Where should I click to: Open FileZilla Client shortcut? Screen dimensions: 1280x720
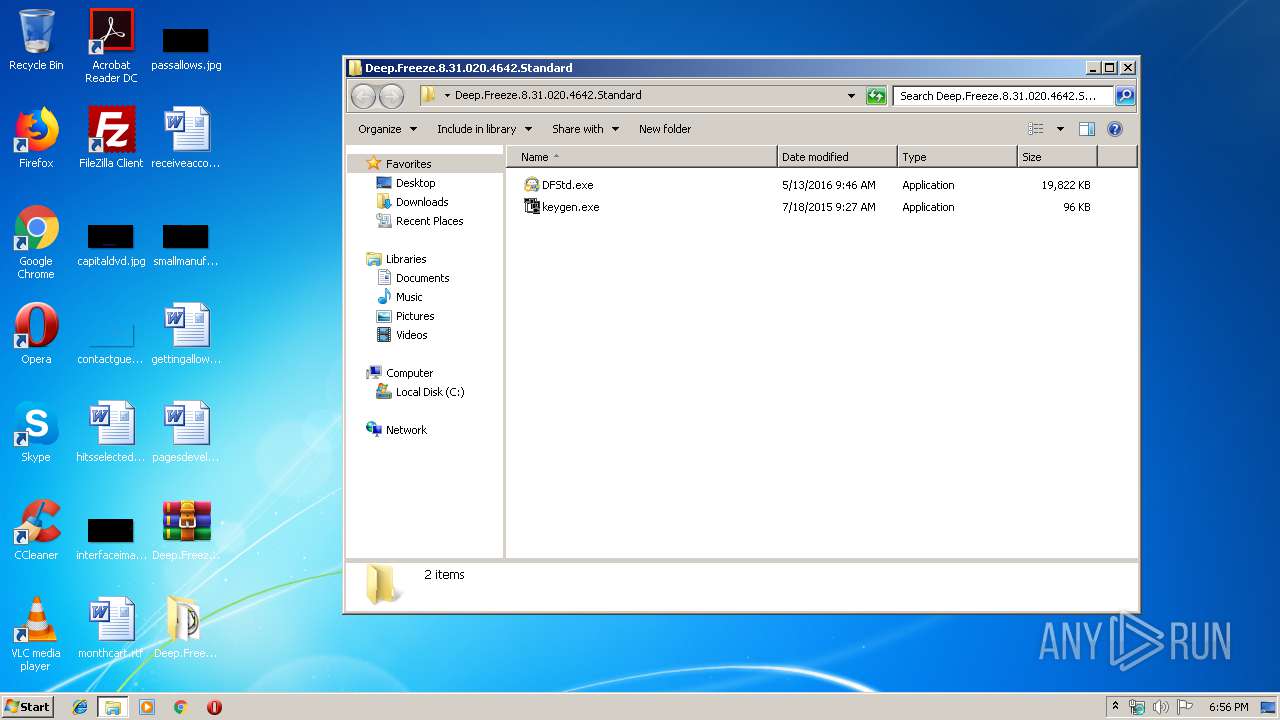click(x=111, y=138)
